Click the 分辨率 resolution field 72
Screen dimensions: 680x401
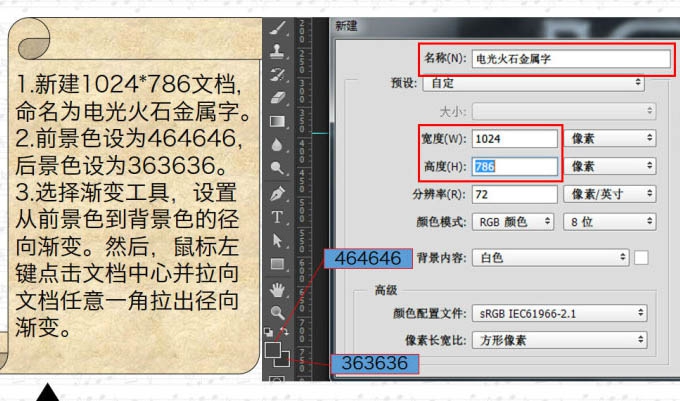[515, 194]
